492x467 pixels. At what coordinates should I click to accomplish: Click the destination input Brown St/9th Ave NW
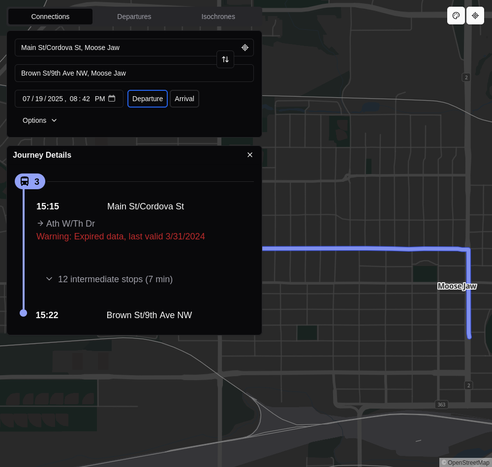coord(134,73)
